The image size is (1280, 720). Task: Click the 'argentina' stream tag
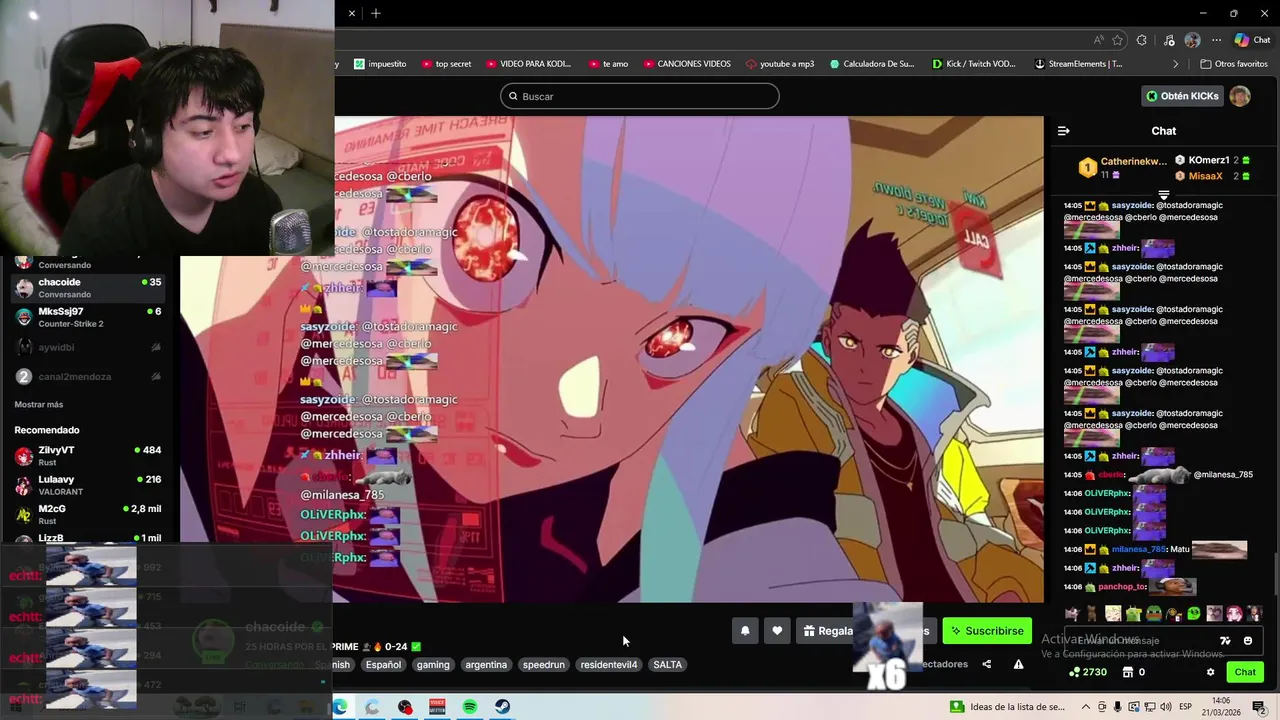(x=486, y=664)
